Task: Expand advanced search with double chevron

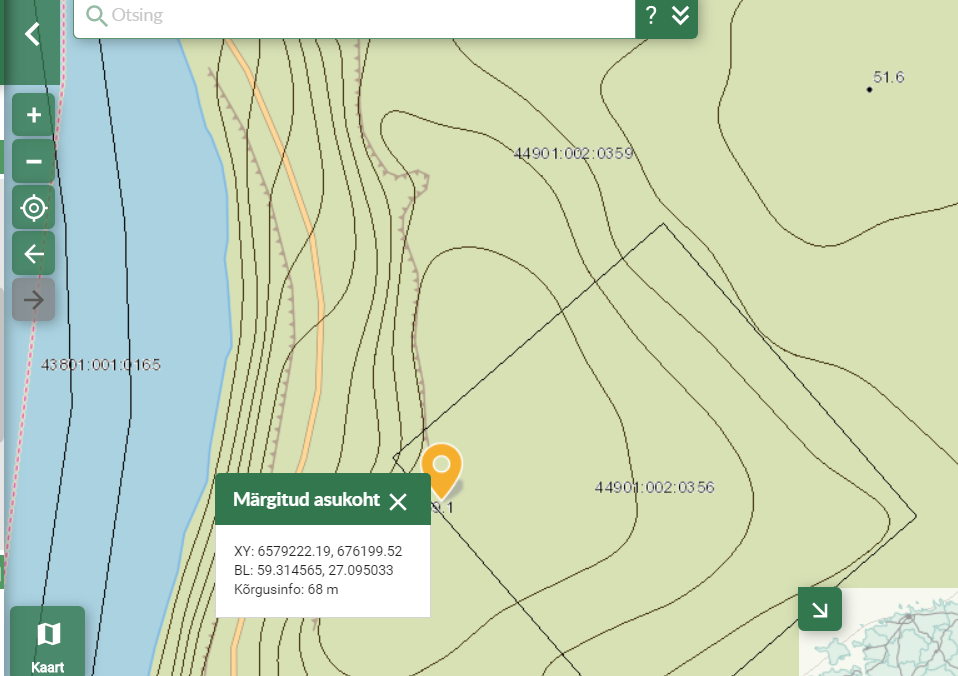Action: point(681,16)
